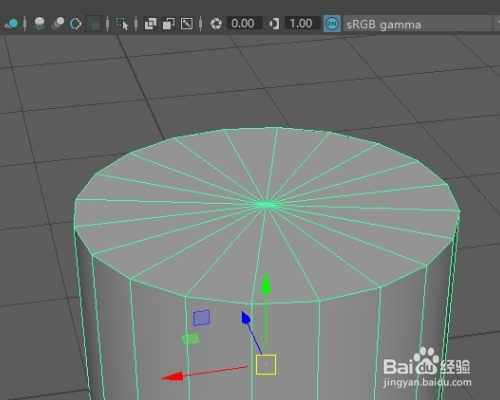Viewport: 500px width, 400px height.
Task: Click the green plane handle of manipulator
Action: click(191, 339)
